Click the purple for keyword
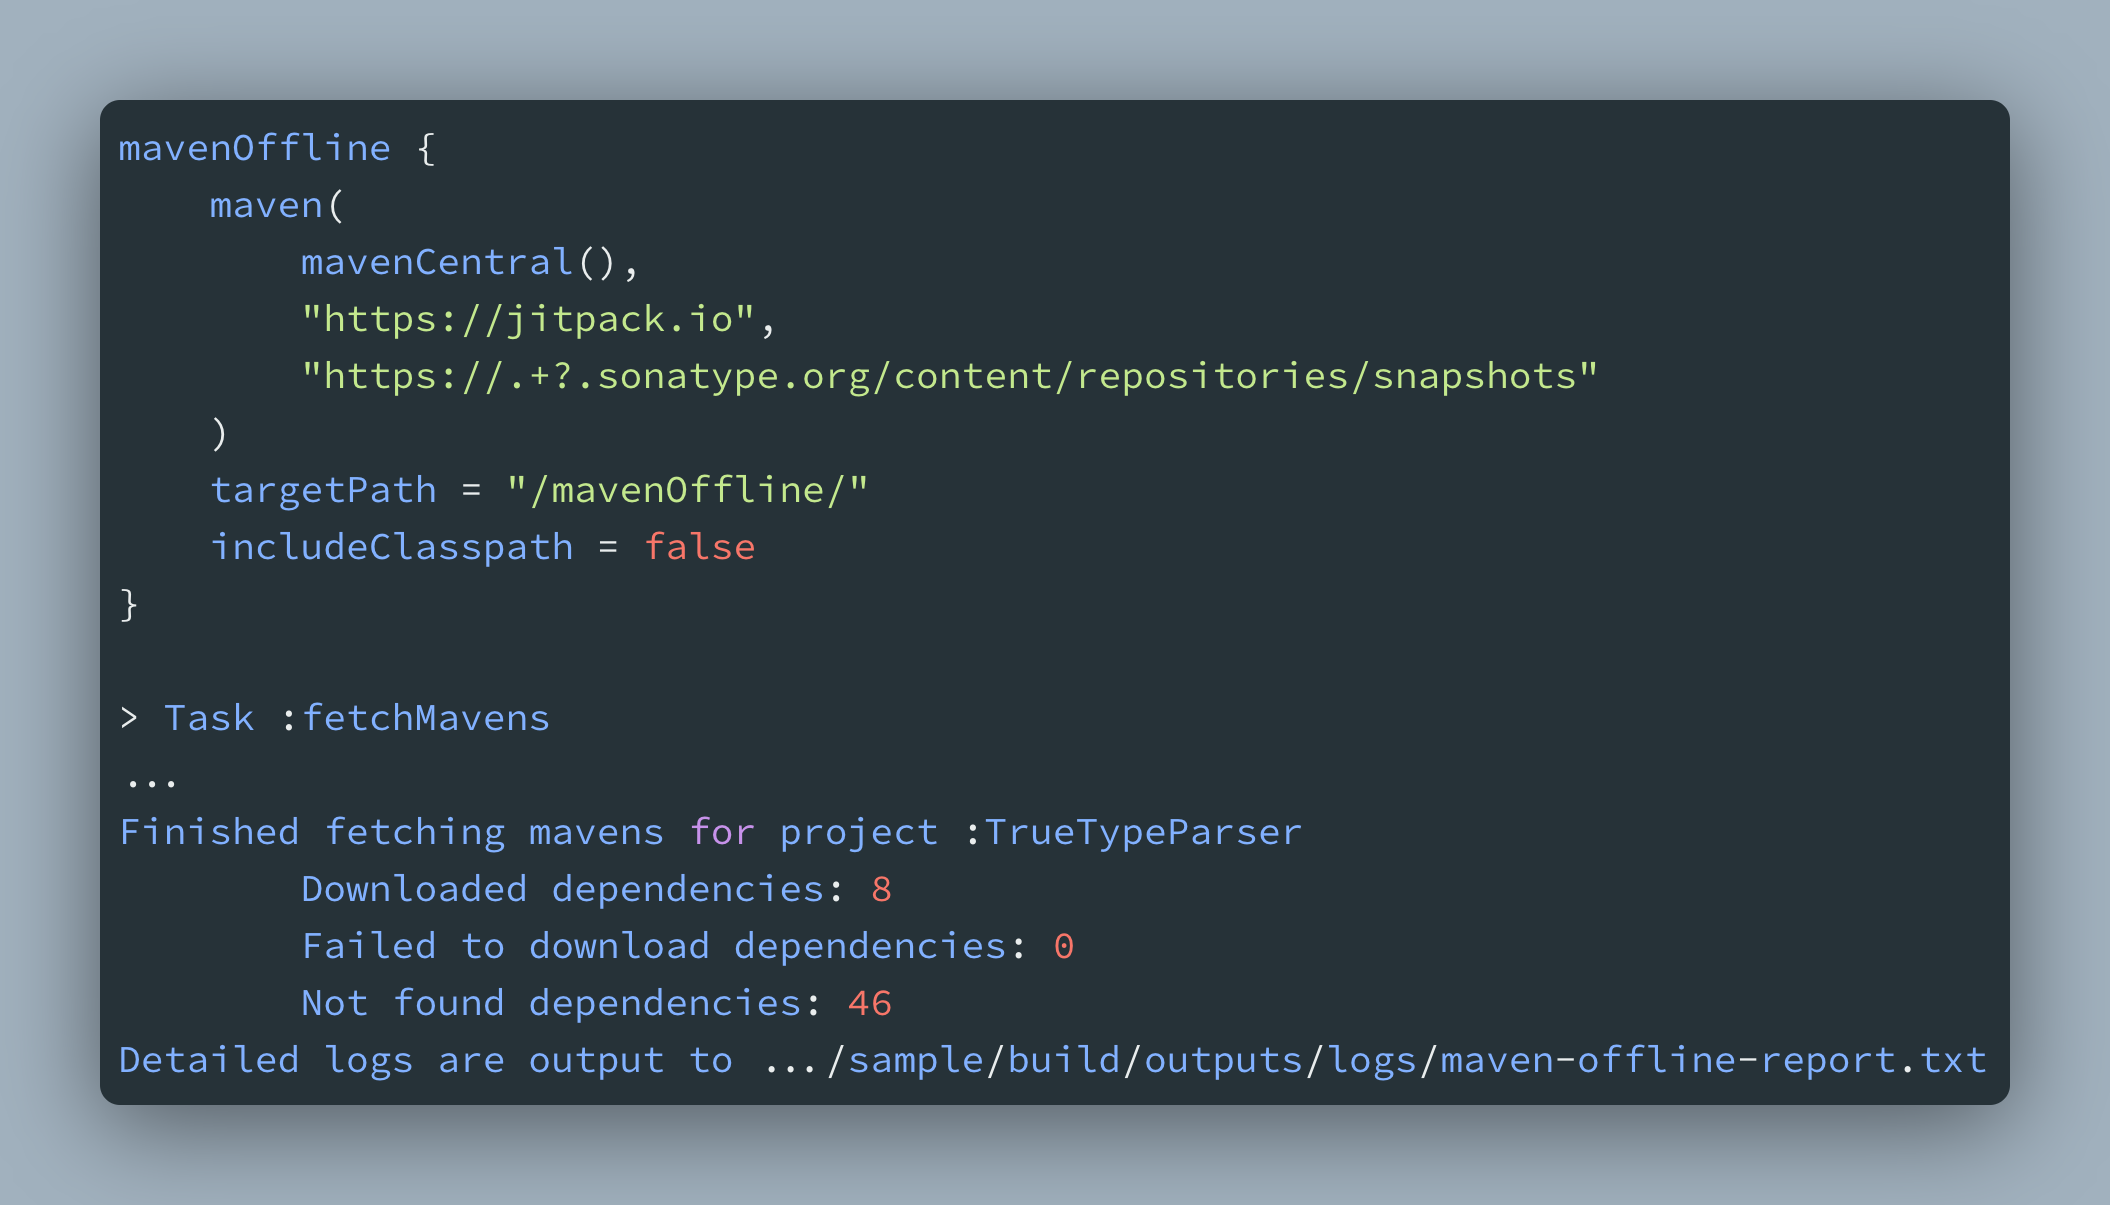The height and width of the screenshot is (1205, 2110). click(721, 832)
